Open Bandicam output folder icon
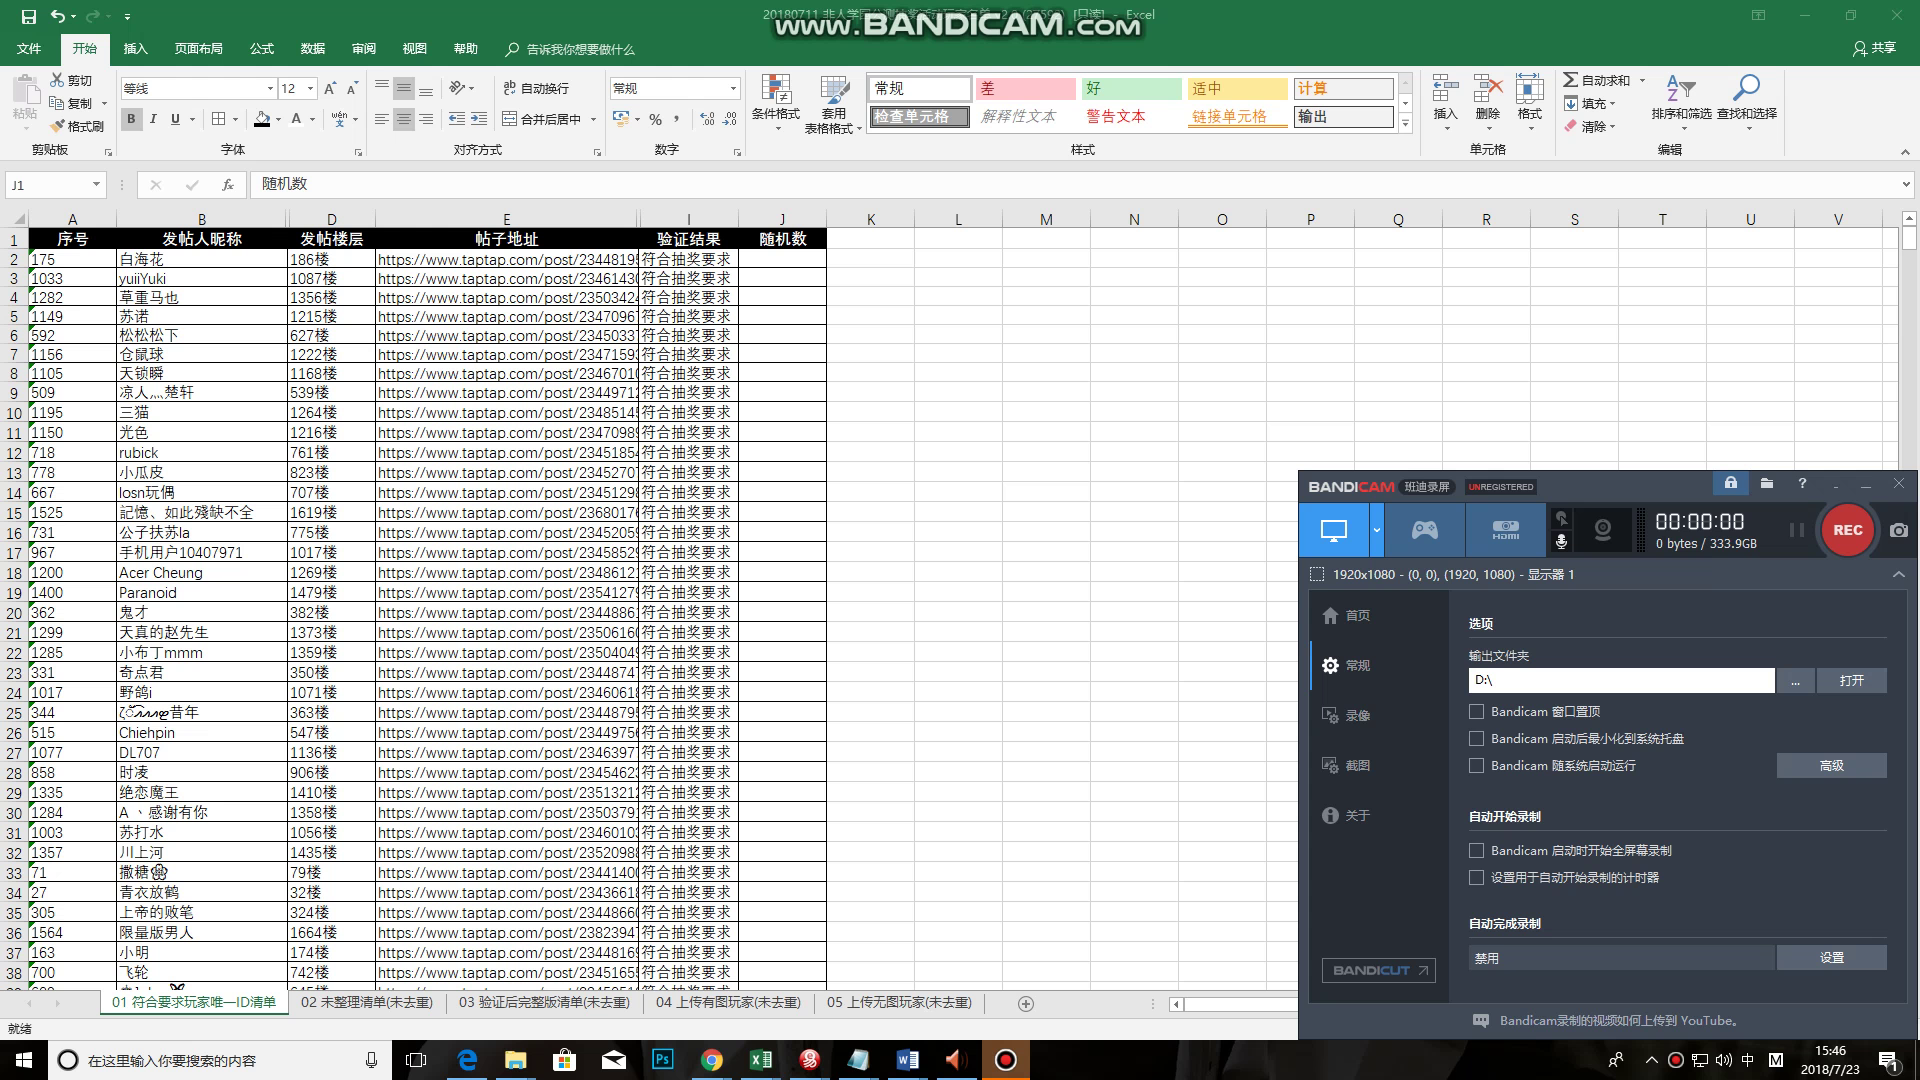Screen dimensions: 1920x1080 point(1767,484)
